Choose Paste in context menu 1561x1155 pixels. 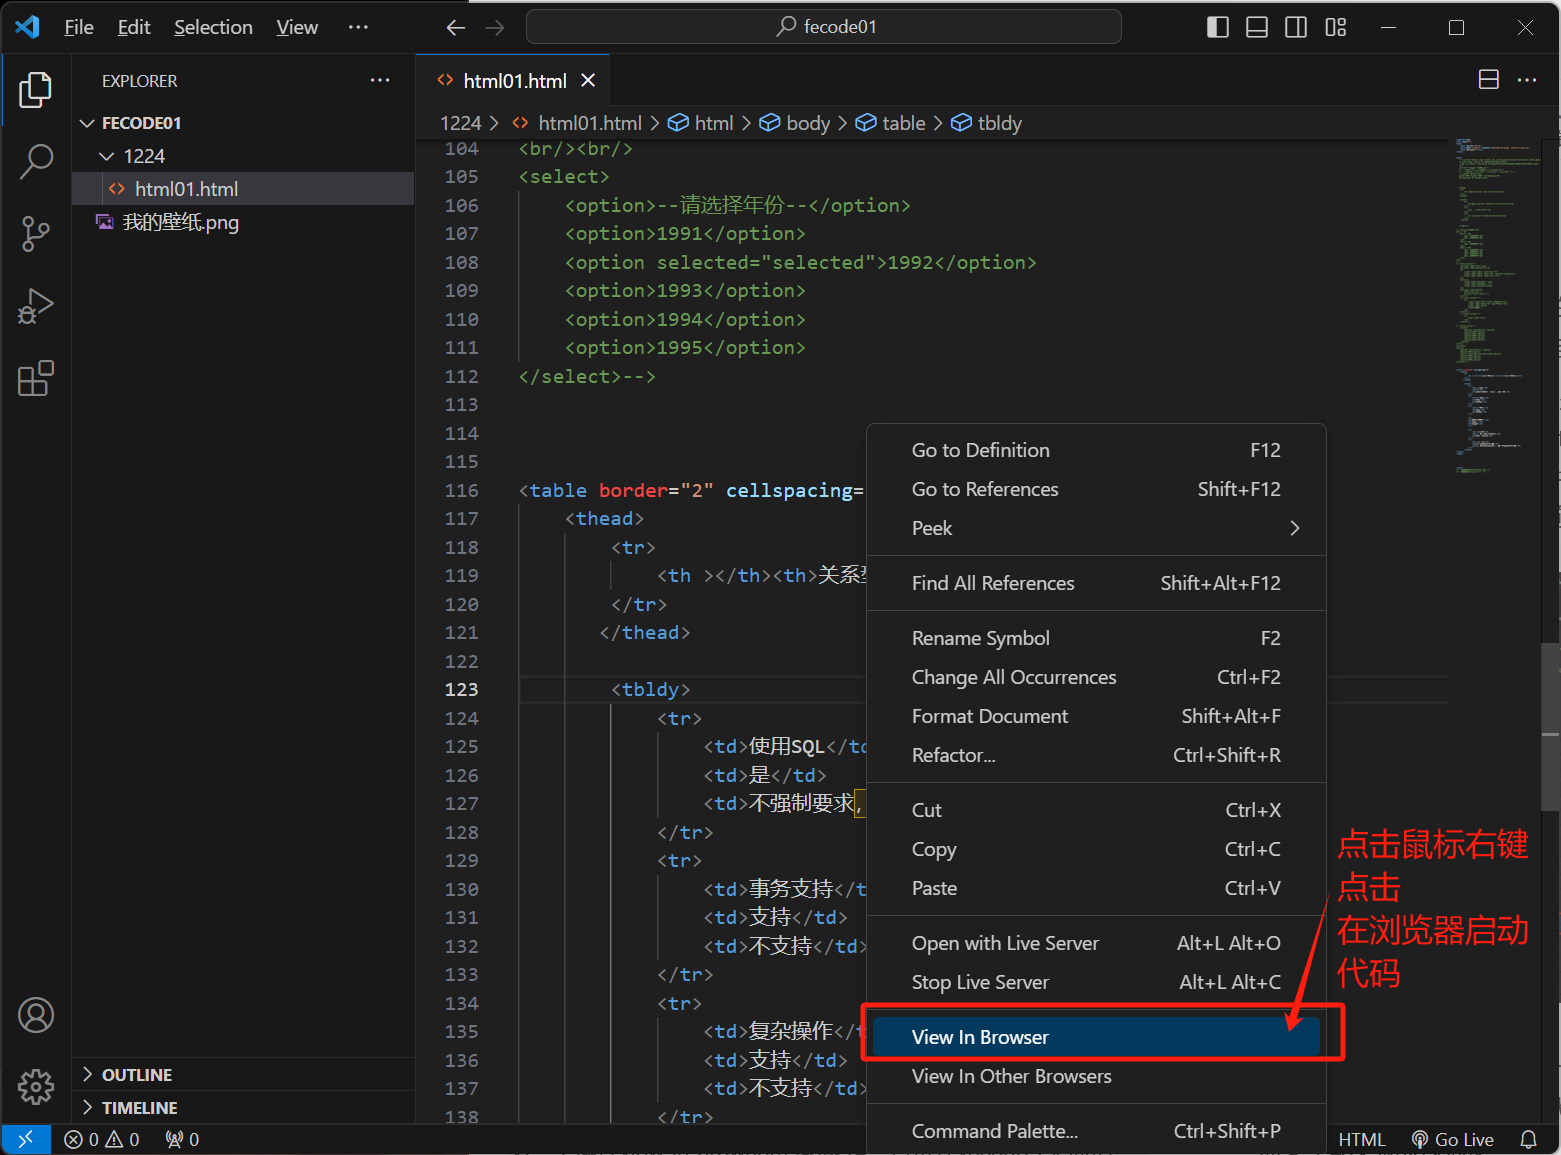point(1096,888)
